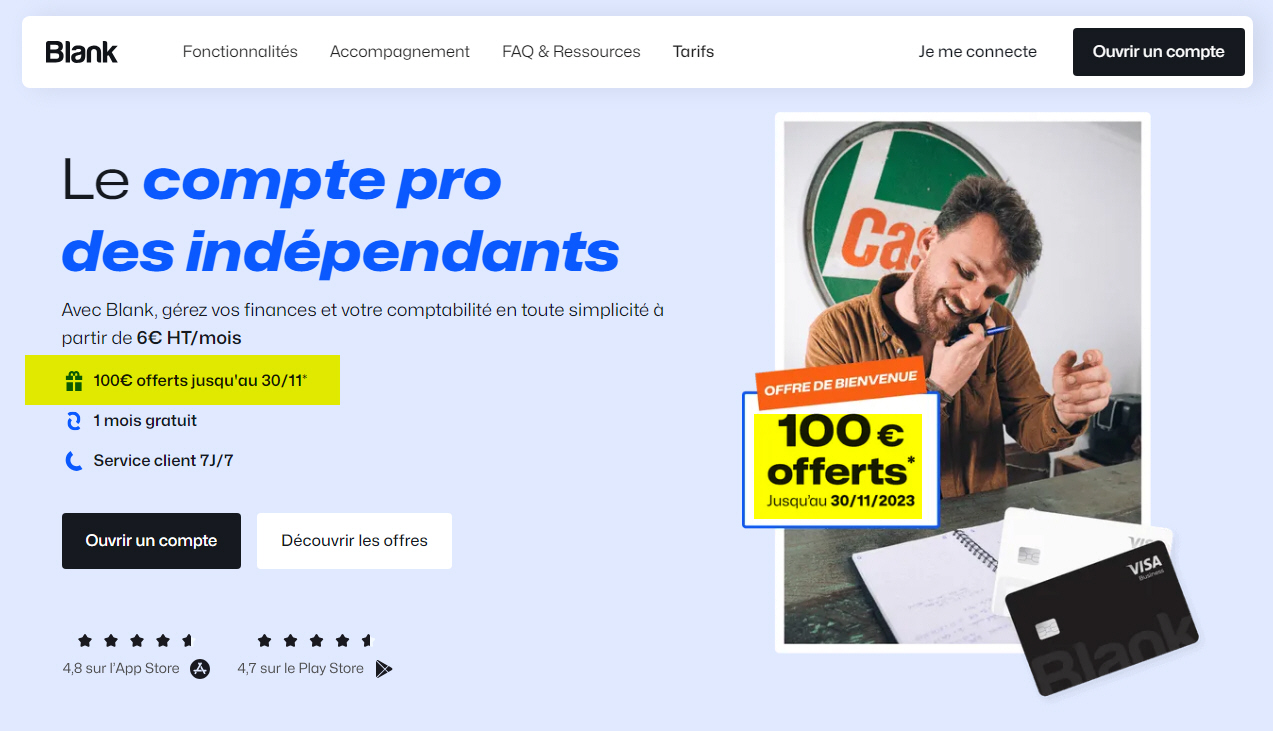Click the Blank logo in header

tap(82, 52)
